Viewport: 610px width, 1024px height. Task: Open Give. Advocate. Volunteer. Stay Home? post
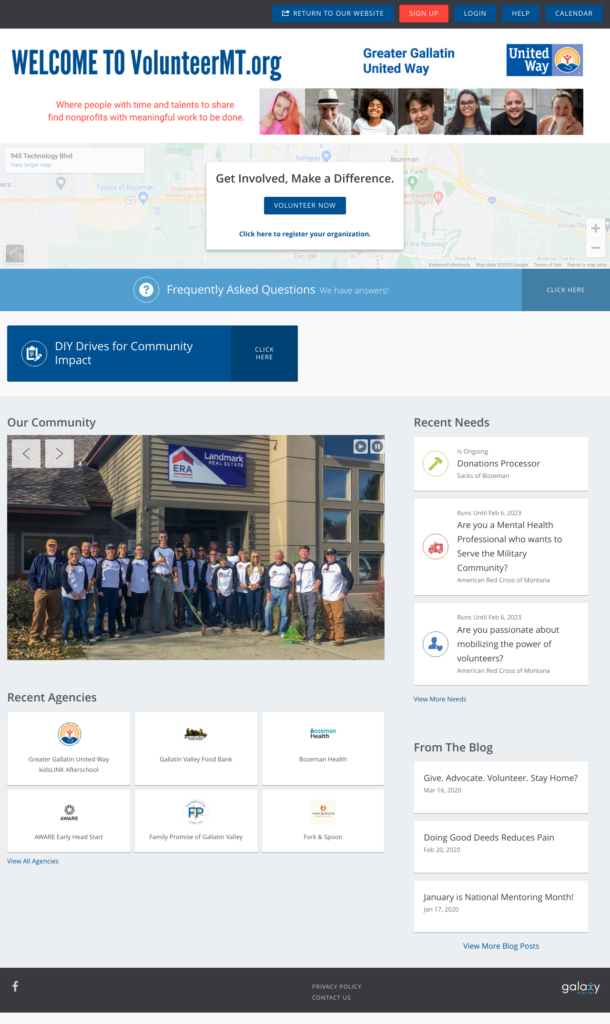pyautogui.click(x=500, y=778)
